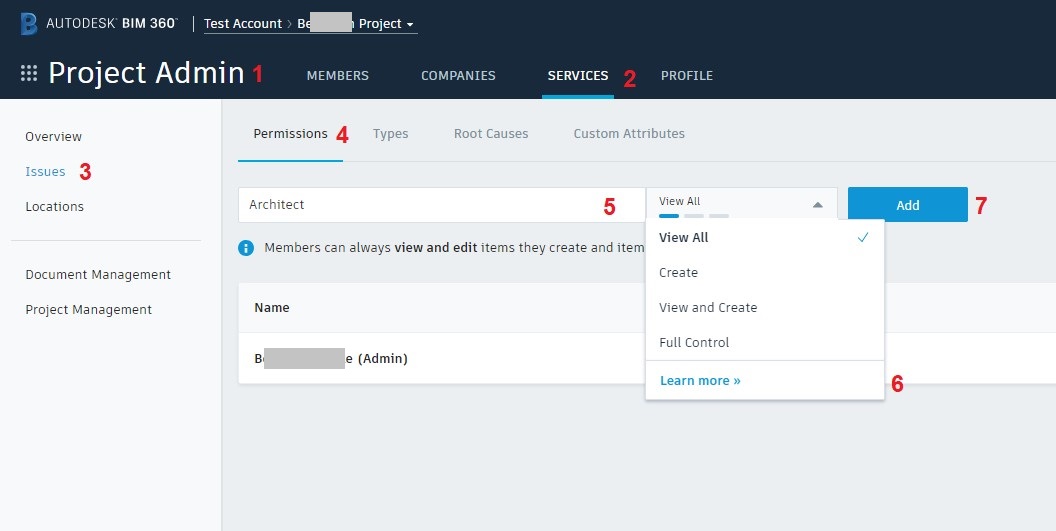Follow the Learn more link

click(x=700, y=381)
